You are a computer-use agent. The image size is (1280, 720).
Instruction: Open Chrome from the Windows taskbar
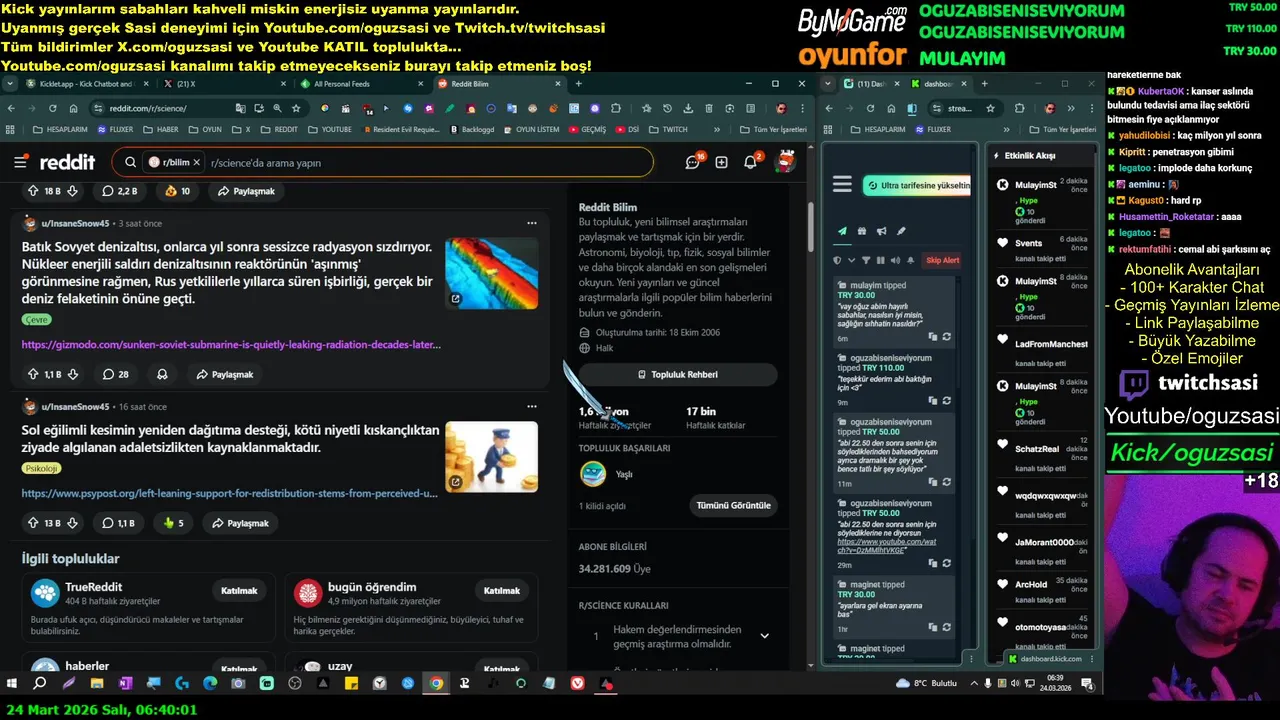(x=436, y=683)
